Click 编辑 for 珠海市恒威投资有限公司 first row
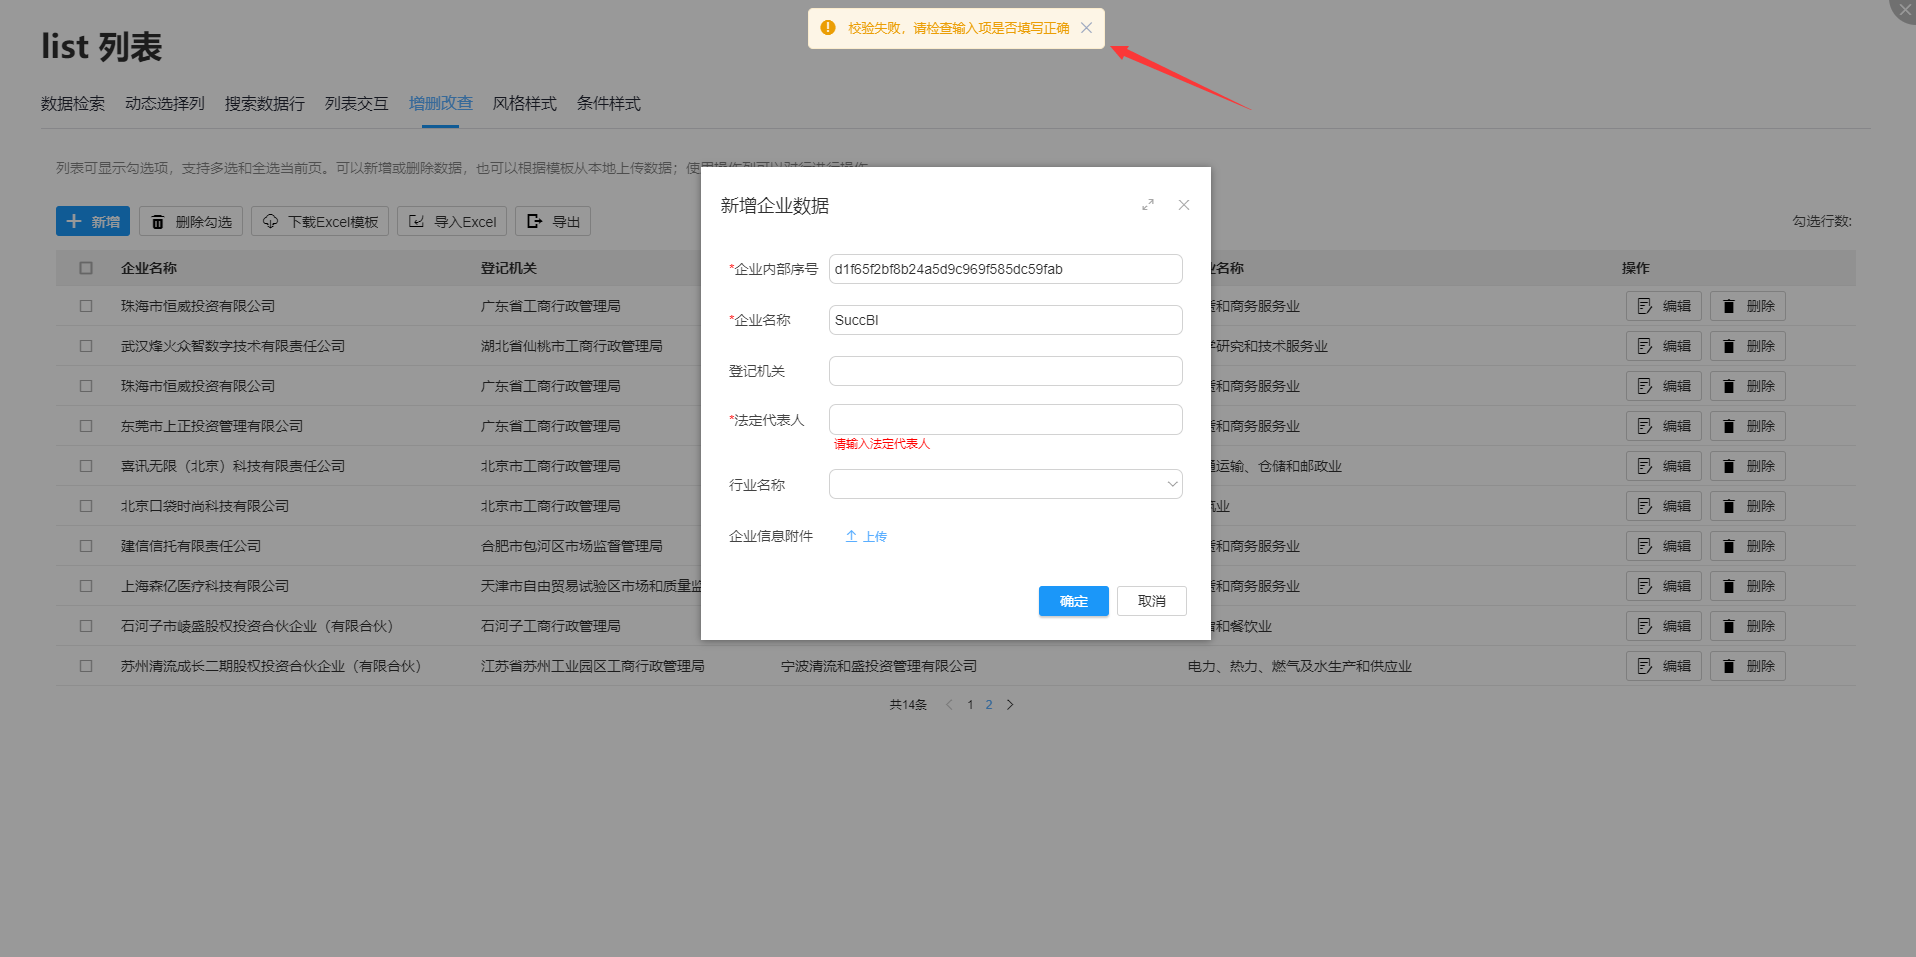 tap(1664, 307)
